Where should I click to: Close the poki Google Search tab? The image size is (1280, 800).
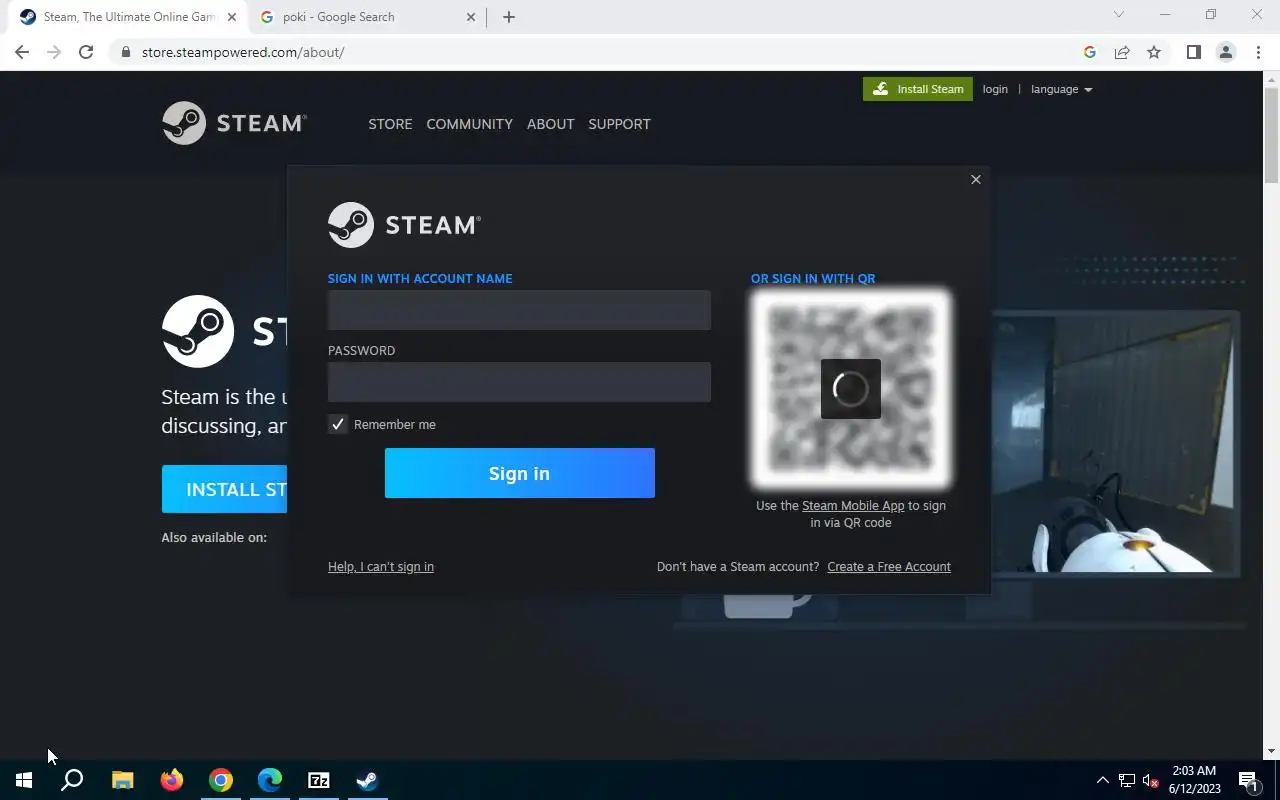click(472, 17)
